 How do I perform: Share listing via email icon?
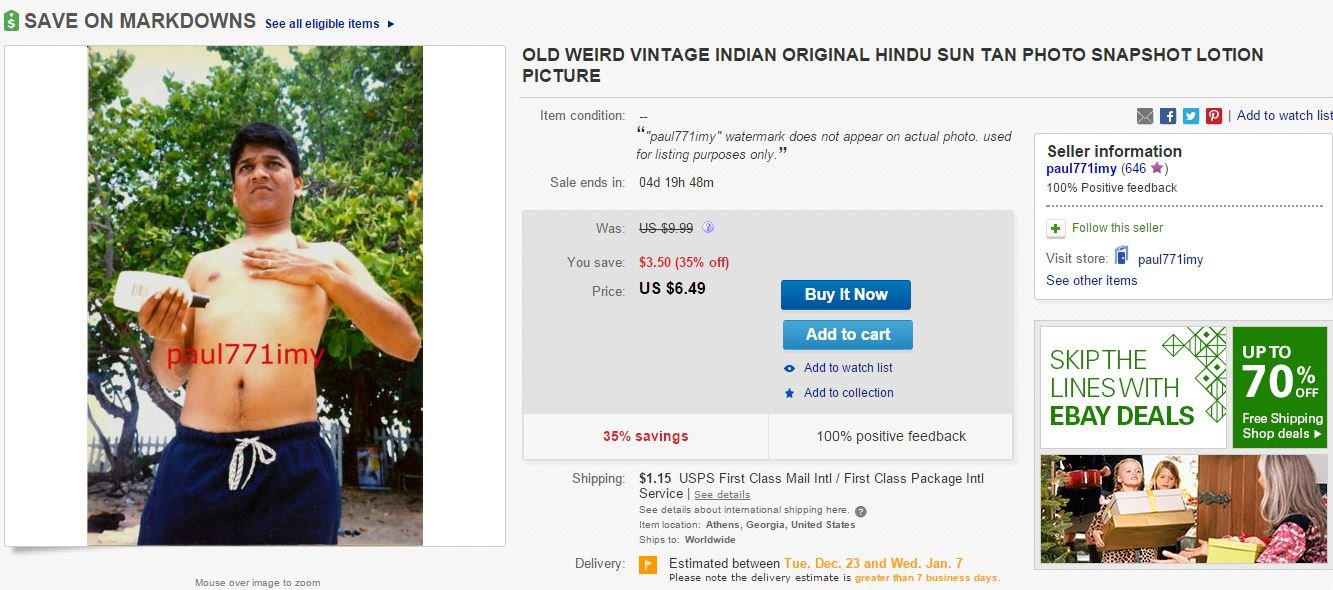(1145, 116)
